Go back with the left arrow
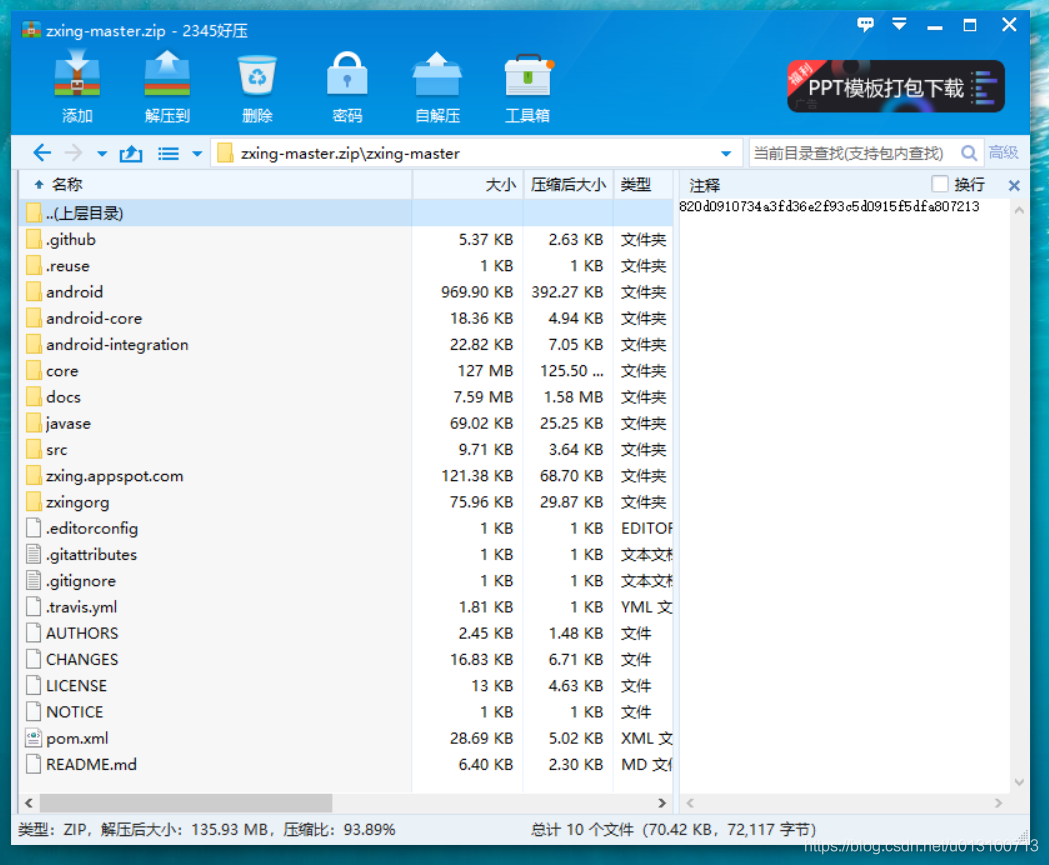The width and height of the screenshot is (1049, 865). pyautogui.click(x=41, y=153)
